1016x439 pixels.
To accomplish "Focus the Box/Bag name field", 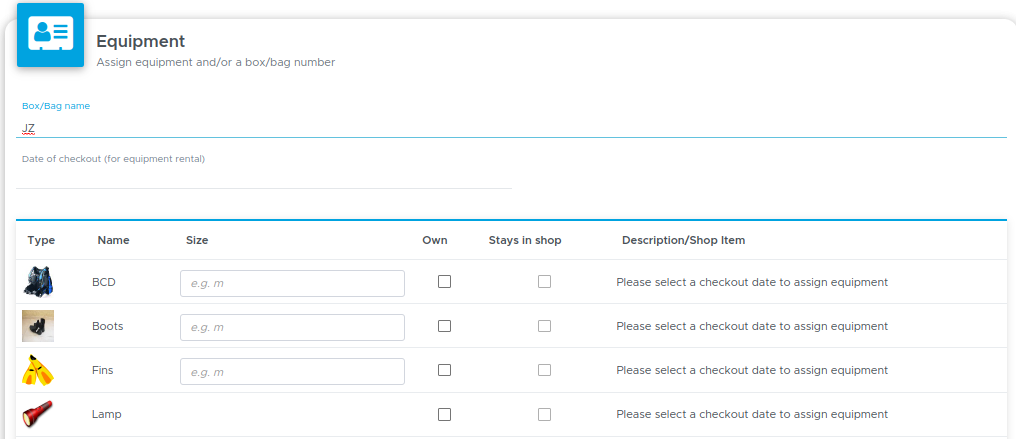I will 511,128.
